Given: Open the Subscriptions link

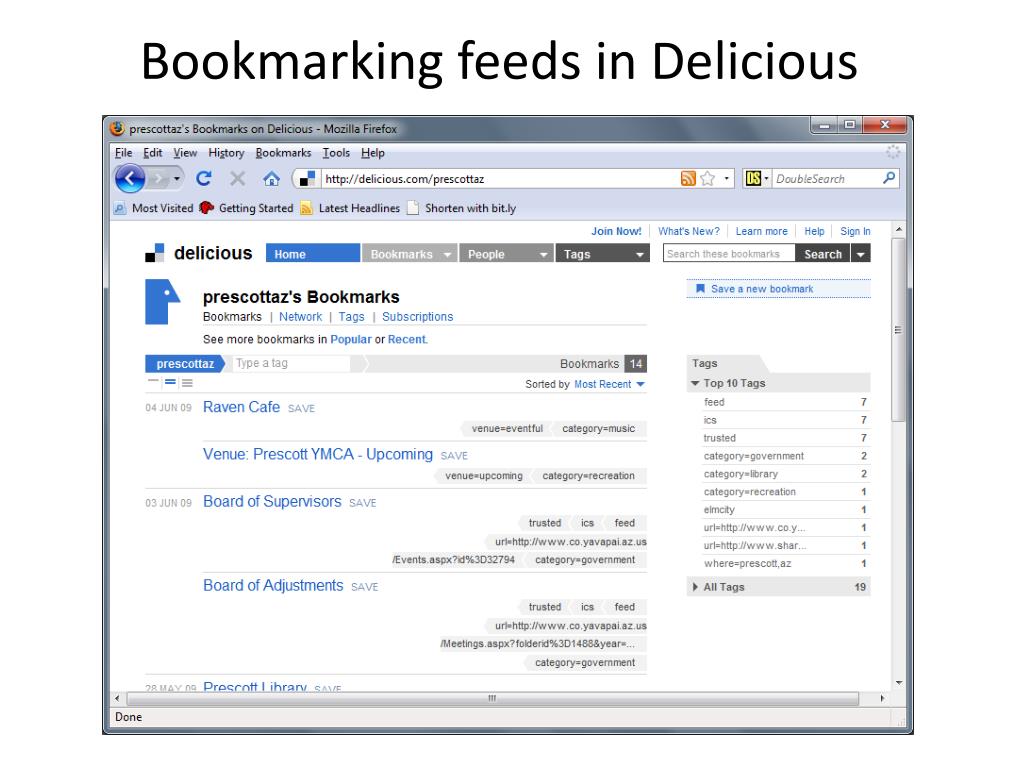Looking at the screenshot, I should pos(417,317).
